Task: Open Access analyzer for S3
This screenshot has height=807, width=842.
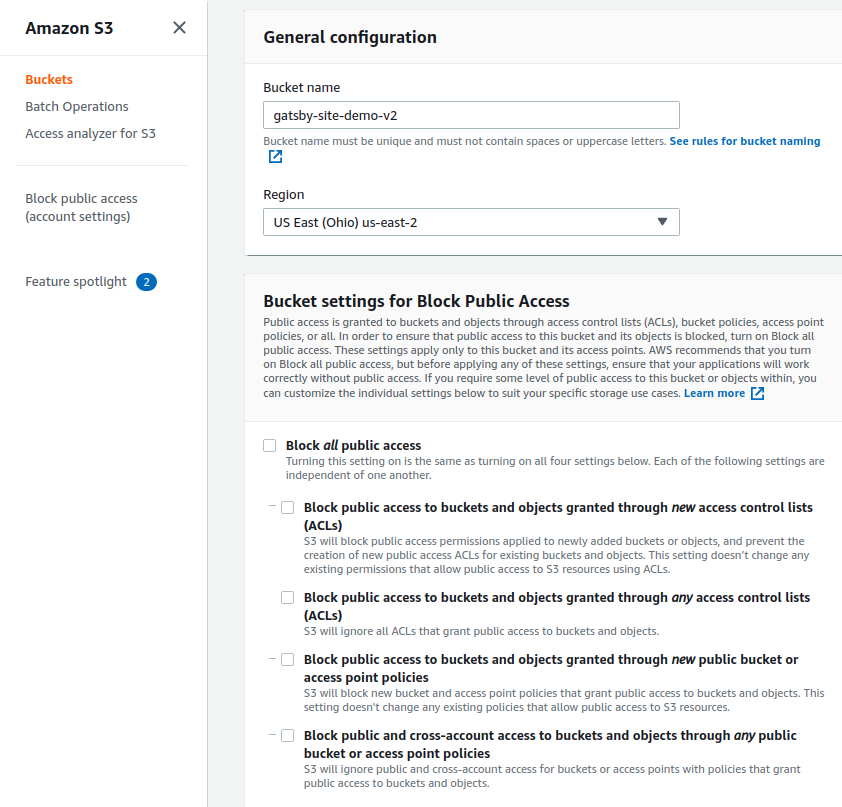Action: [x=90, y=133]
